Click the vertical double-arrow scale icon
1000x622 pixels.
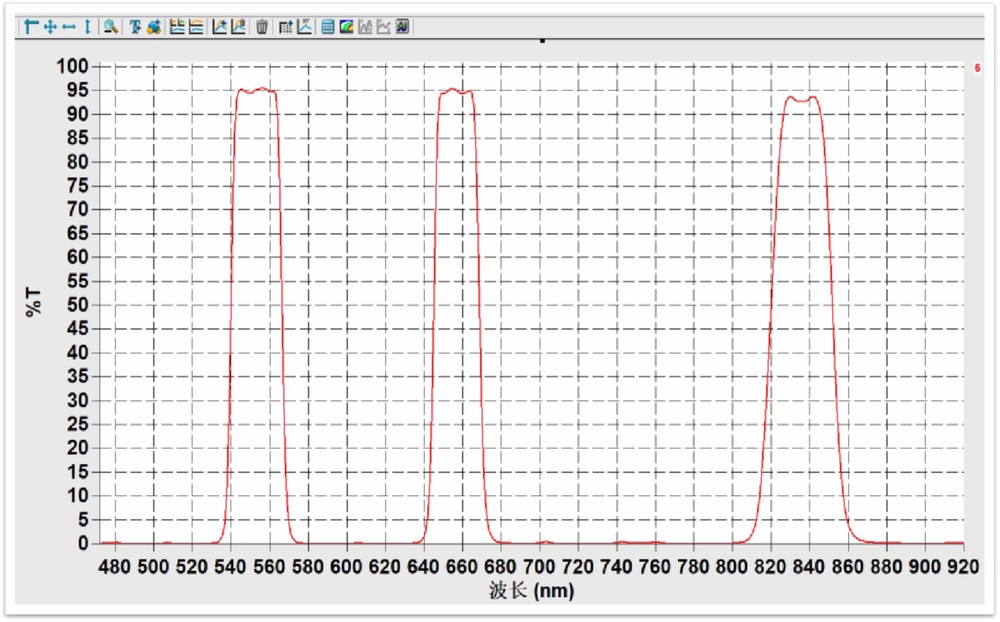(87, 27)
